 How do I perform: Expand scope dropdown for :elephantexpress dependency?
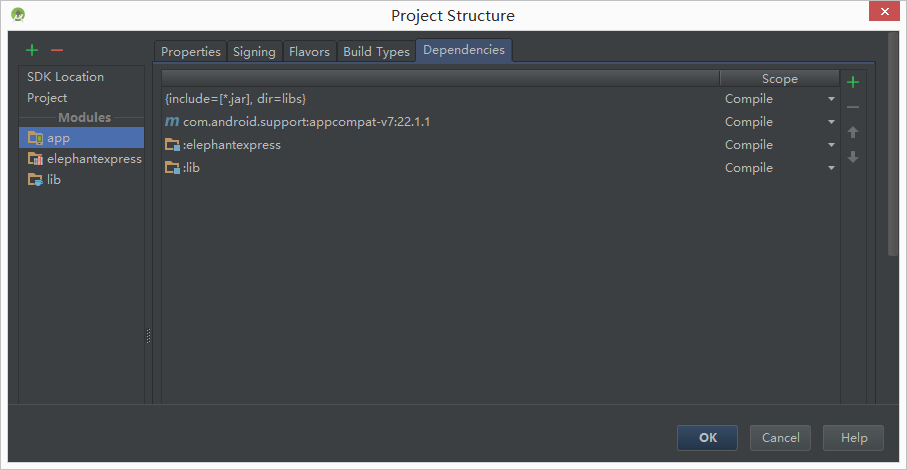pyautogui.click(x=831, y=145)
